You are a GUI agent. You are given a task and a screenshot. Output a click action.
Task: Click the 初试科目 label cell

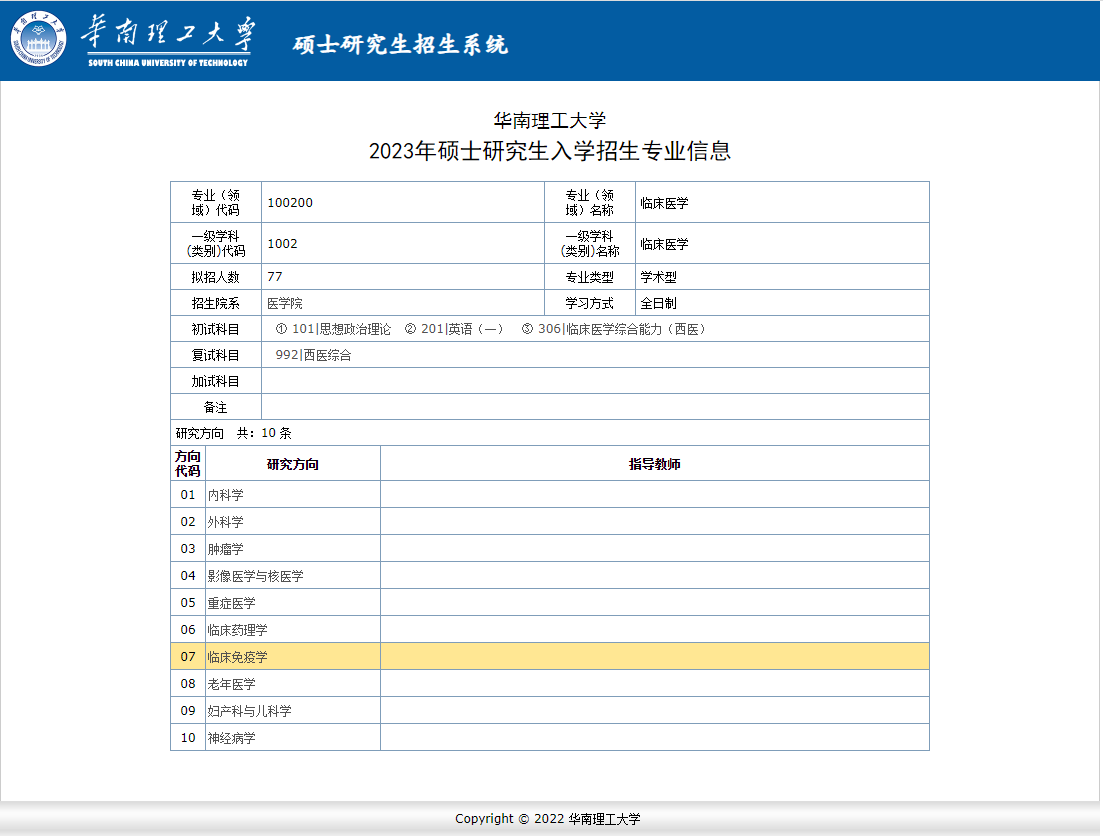pos(216,329)
